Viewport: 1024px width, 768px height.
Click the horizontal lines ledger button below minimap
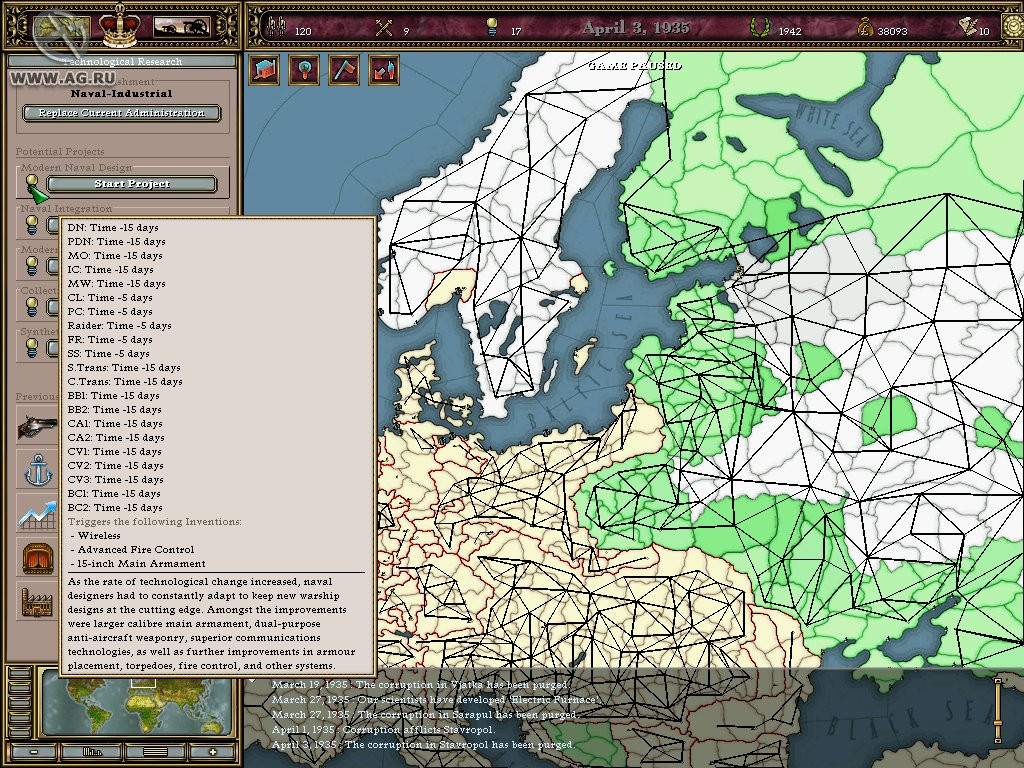tap(155, 752)
